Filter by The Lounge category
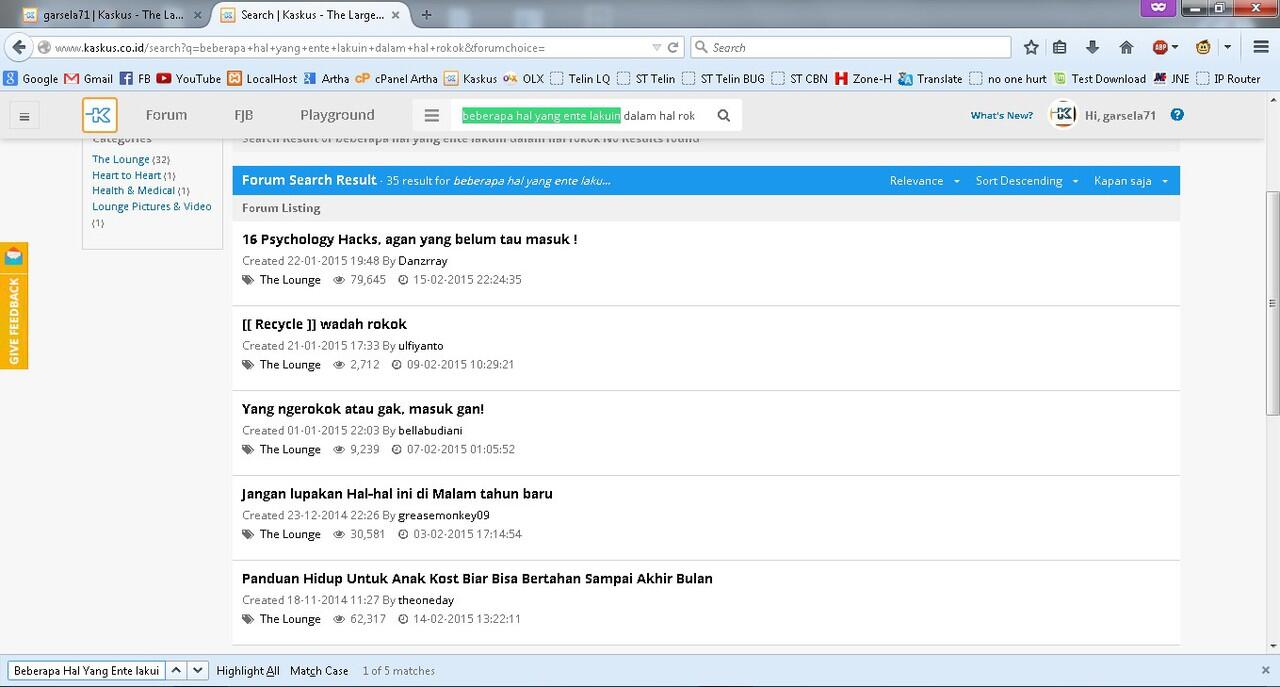 (121, 159)
